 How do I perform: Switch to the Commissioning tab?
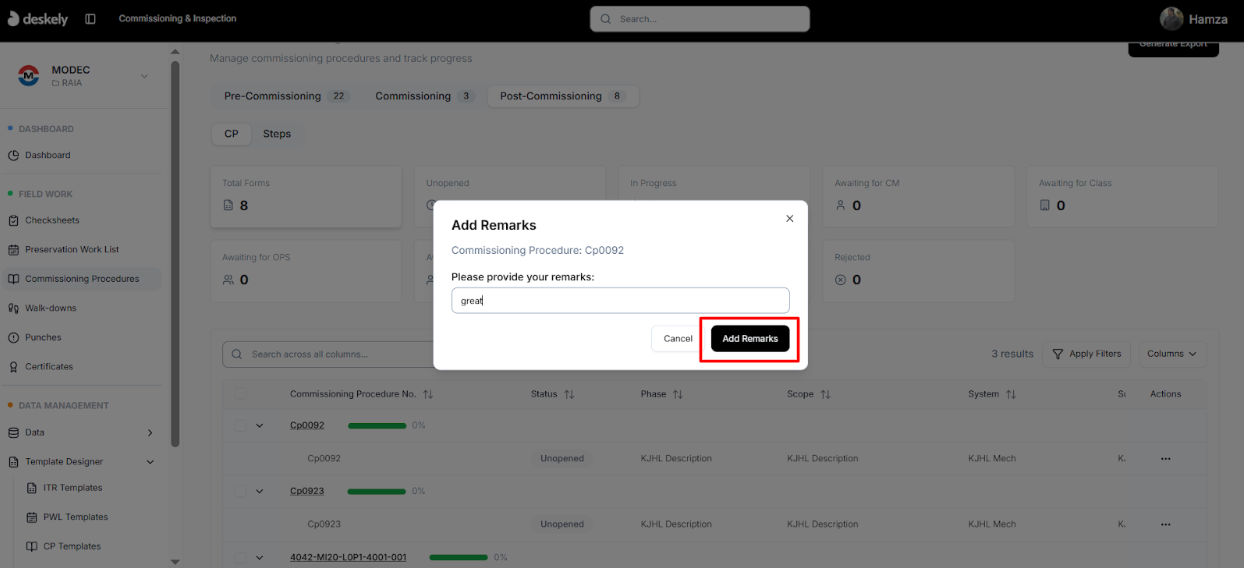(x=424, y=96)
